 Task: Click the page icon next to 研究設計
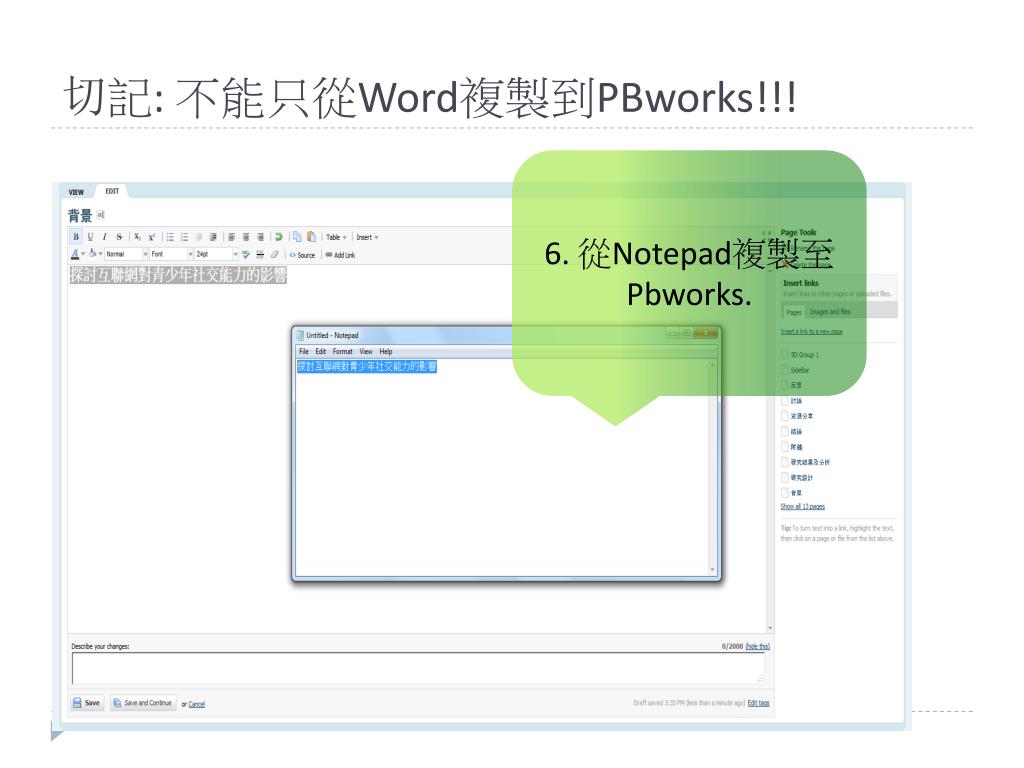(785, 477)
